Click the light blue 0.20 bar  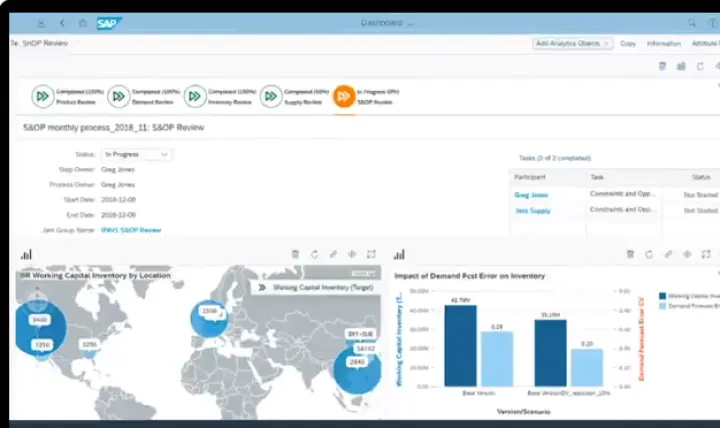tap(587, 368)
